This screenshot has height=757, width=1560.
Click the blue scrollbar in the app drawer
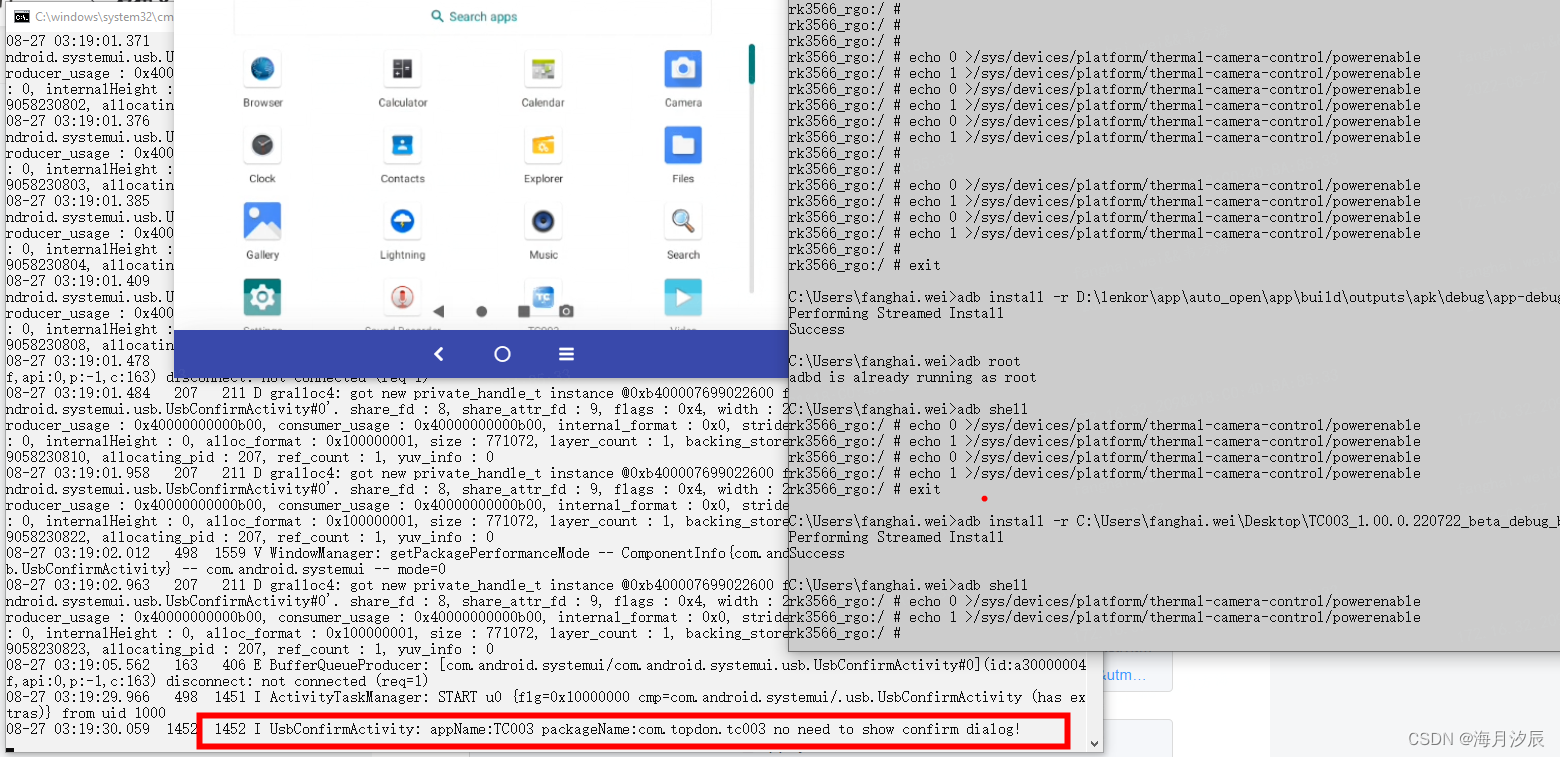[751, 65]
